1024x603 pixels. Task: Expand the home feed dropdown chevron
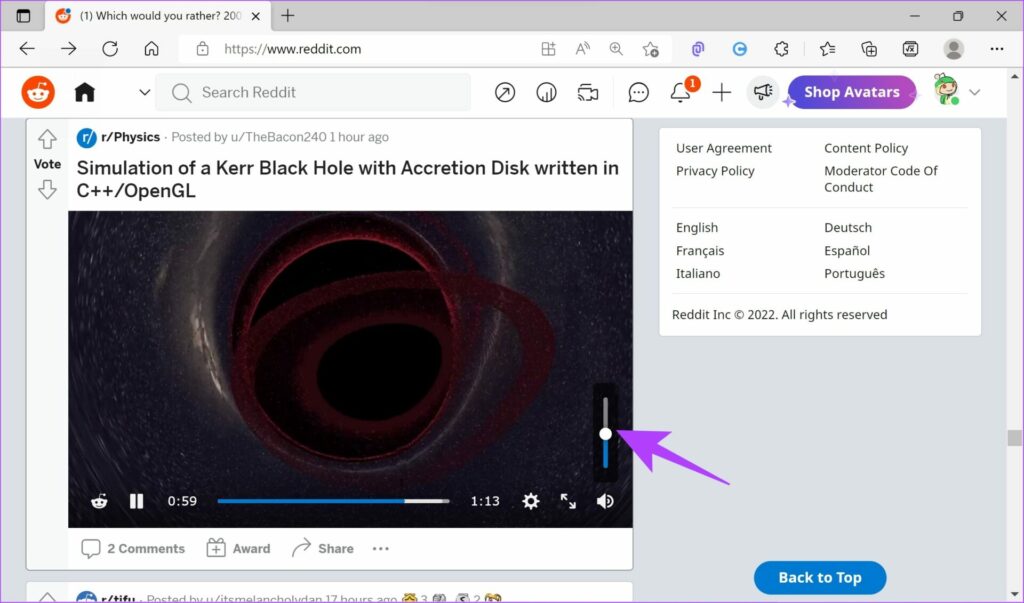(143, 91)
